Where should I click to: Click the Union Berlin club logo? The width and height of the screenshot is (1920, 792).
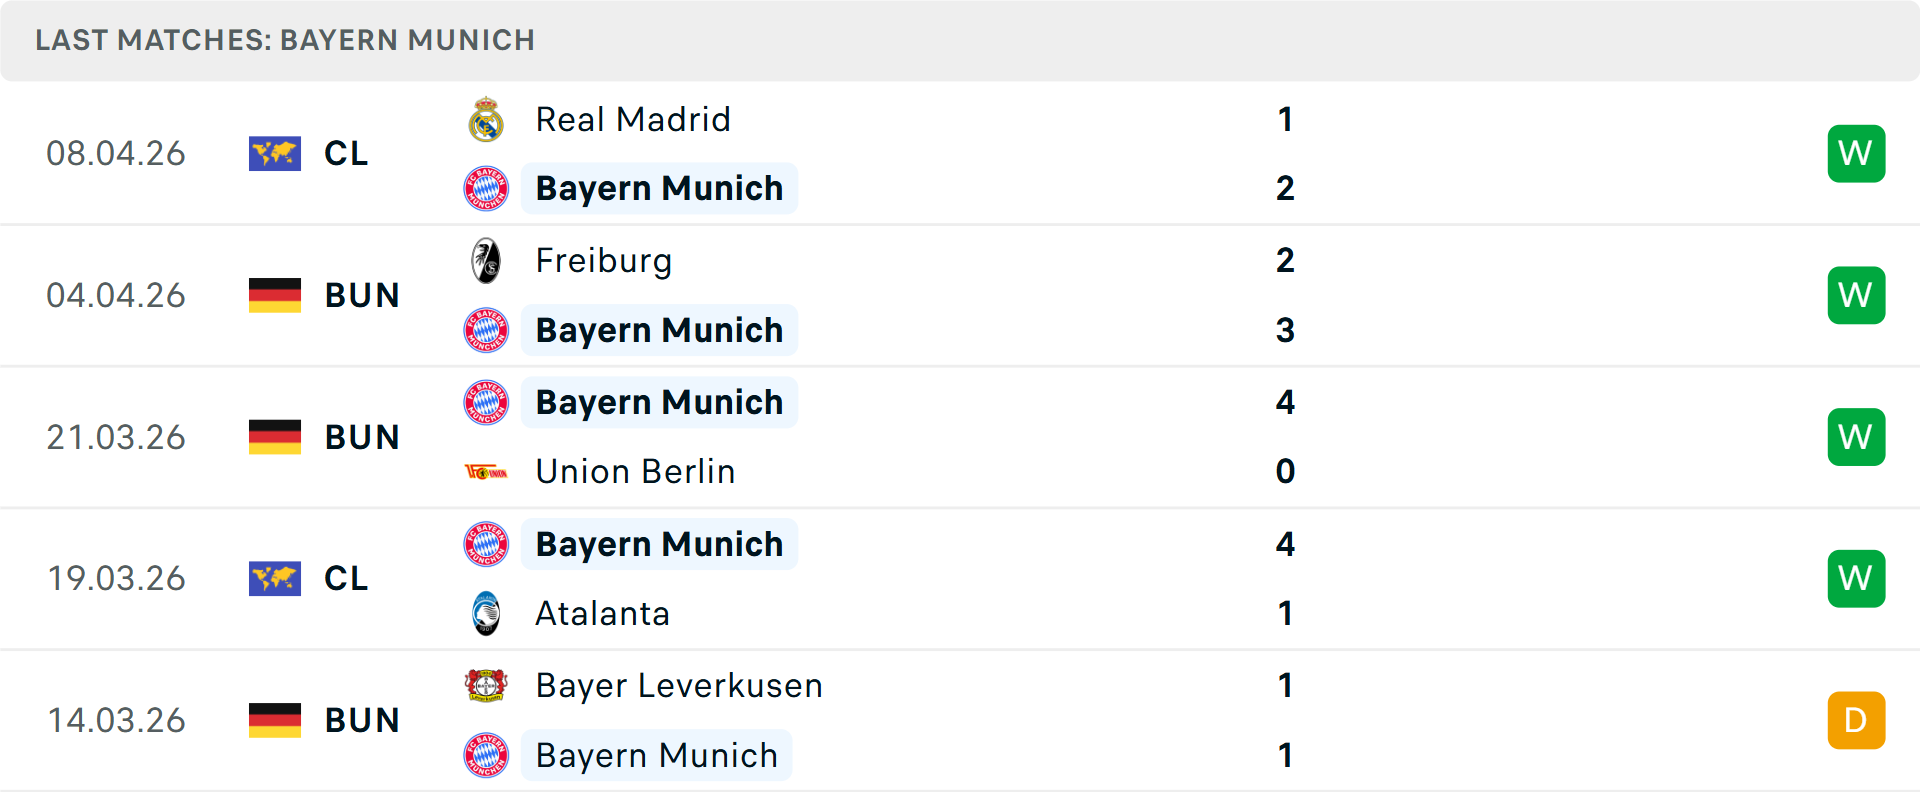pos(486,471)
